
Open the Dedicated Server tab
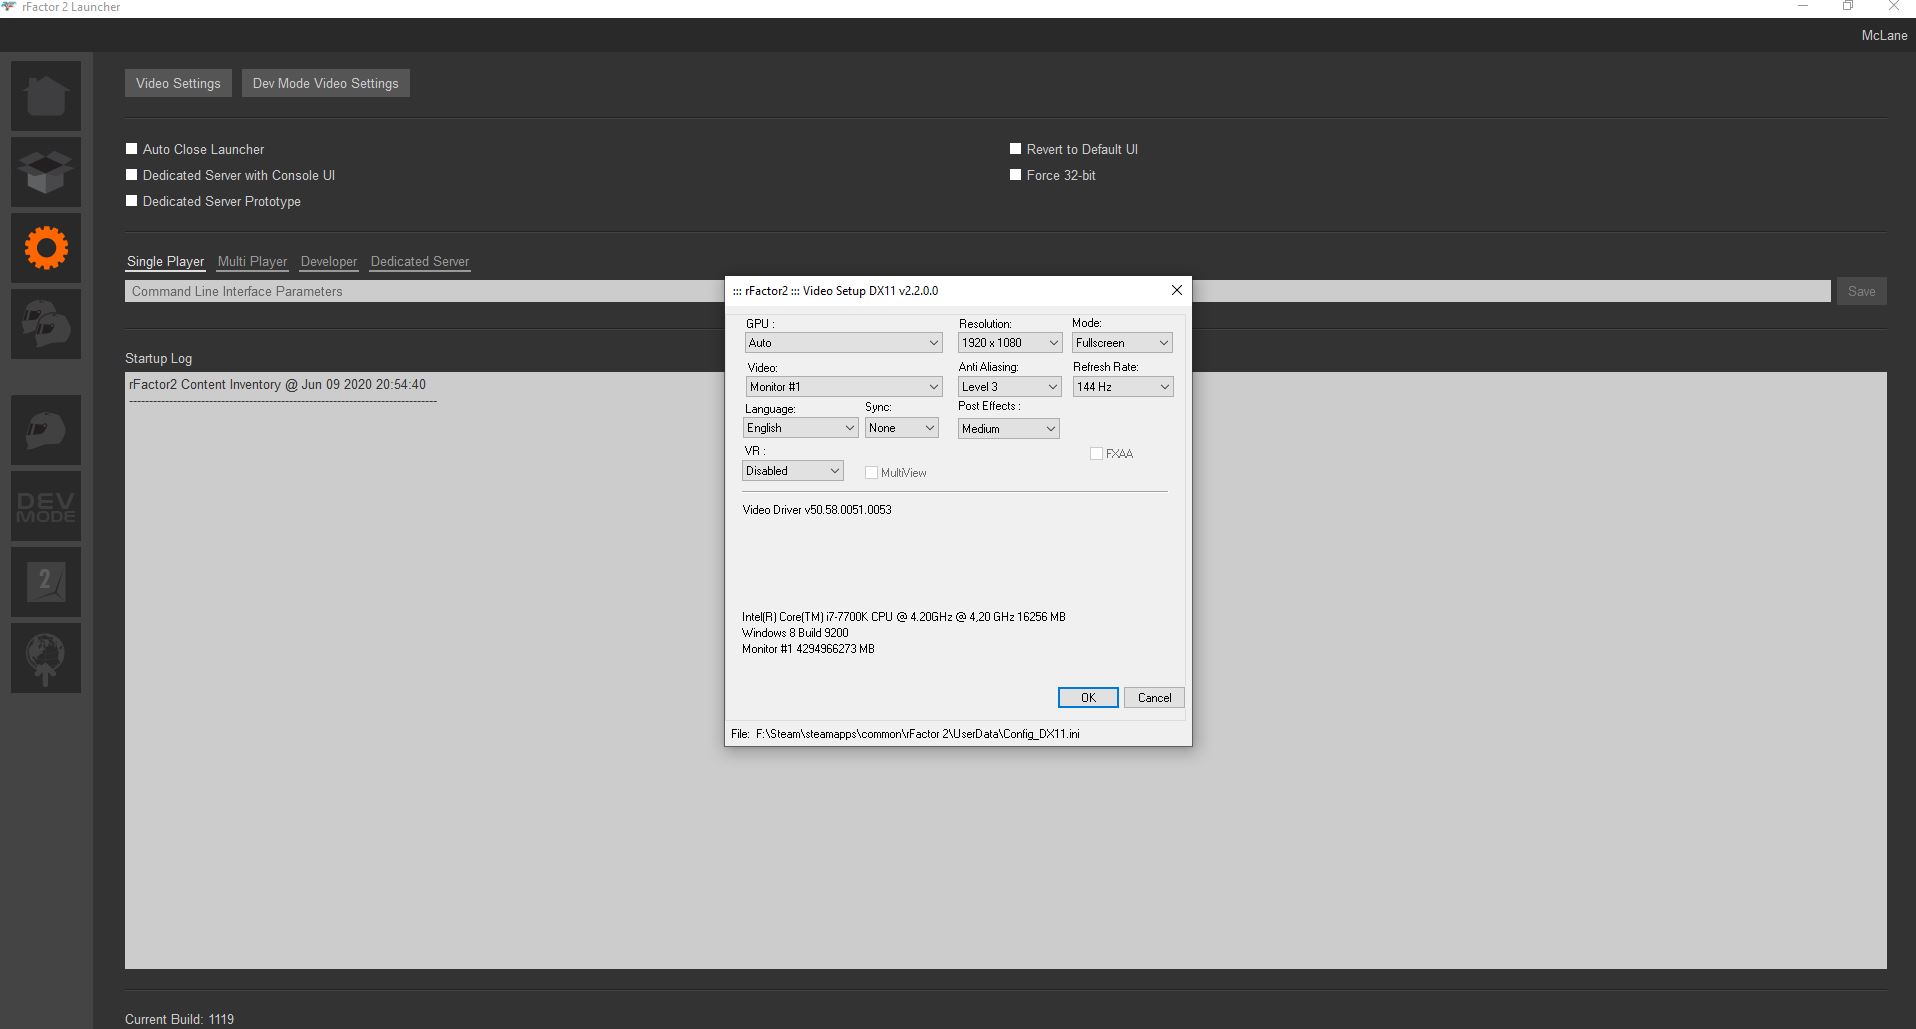(x=420, y=262)
